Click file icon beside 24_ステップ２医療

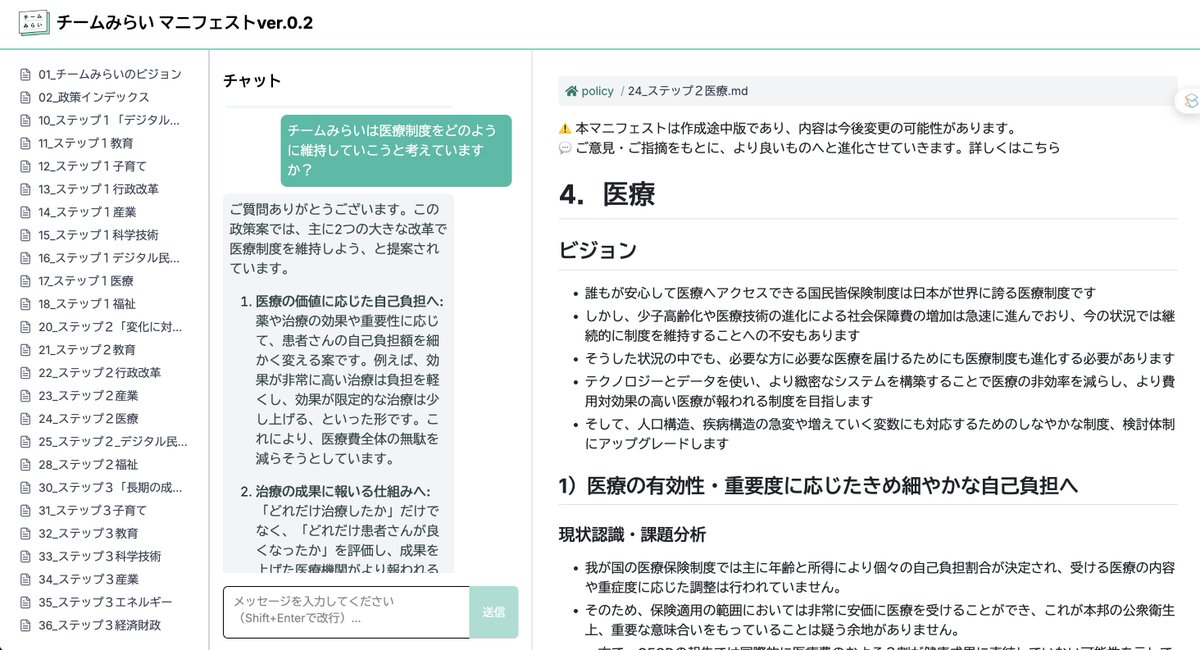click(26, 419)
